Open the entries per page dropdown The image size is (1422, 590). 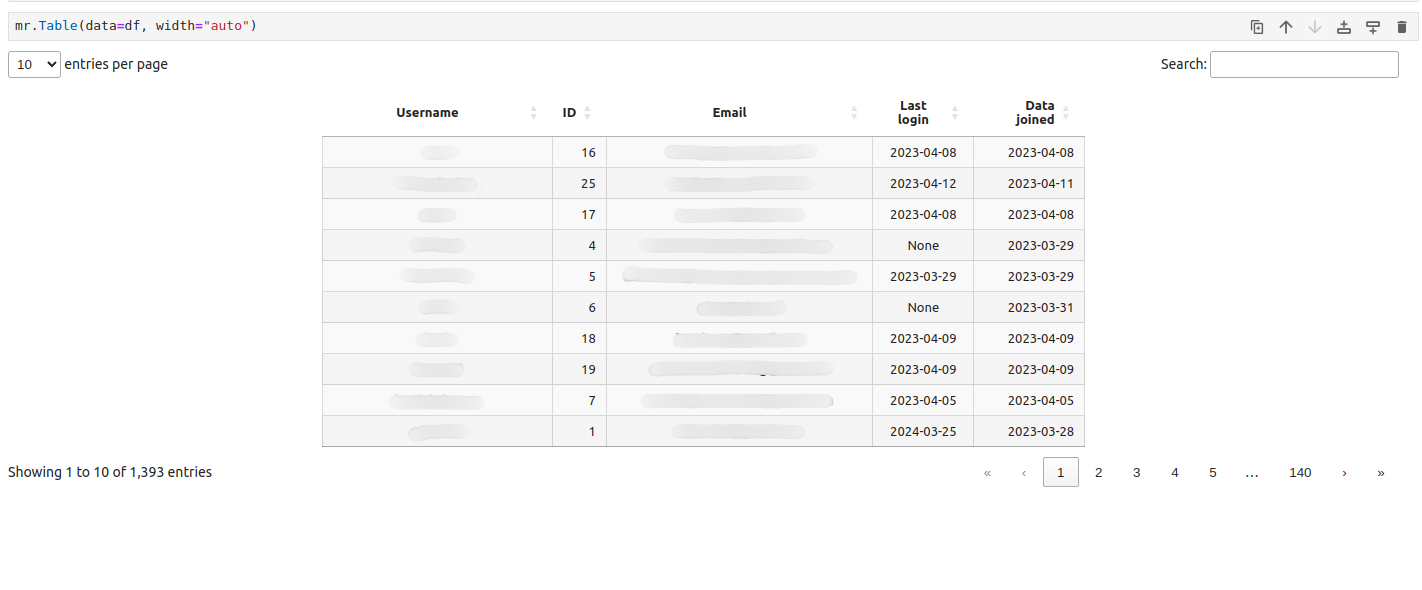point(34,64)
